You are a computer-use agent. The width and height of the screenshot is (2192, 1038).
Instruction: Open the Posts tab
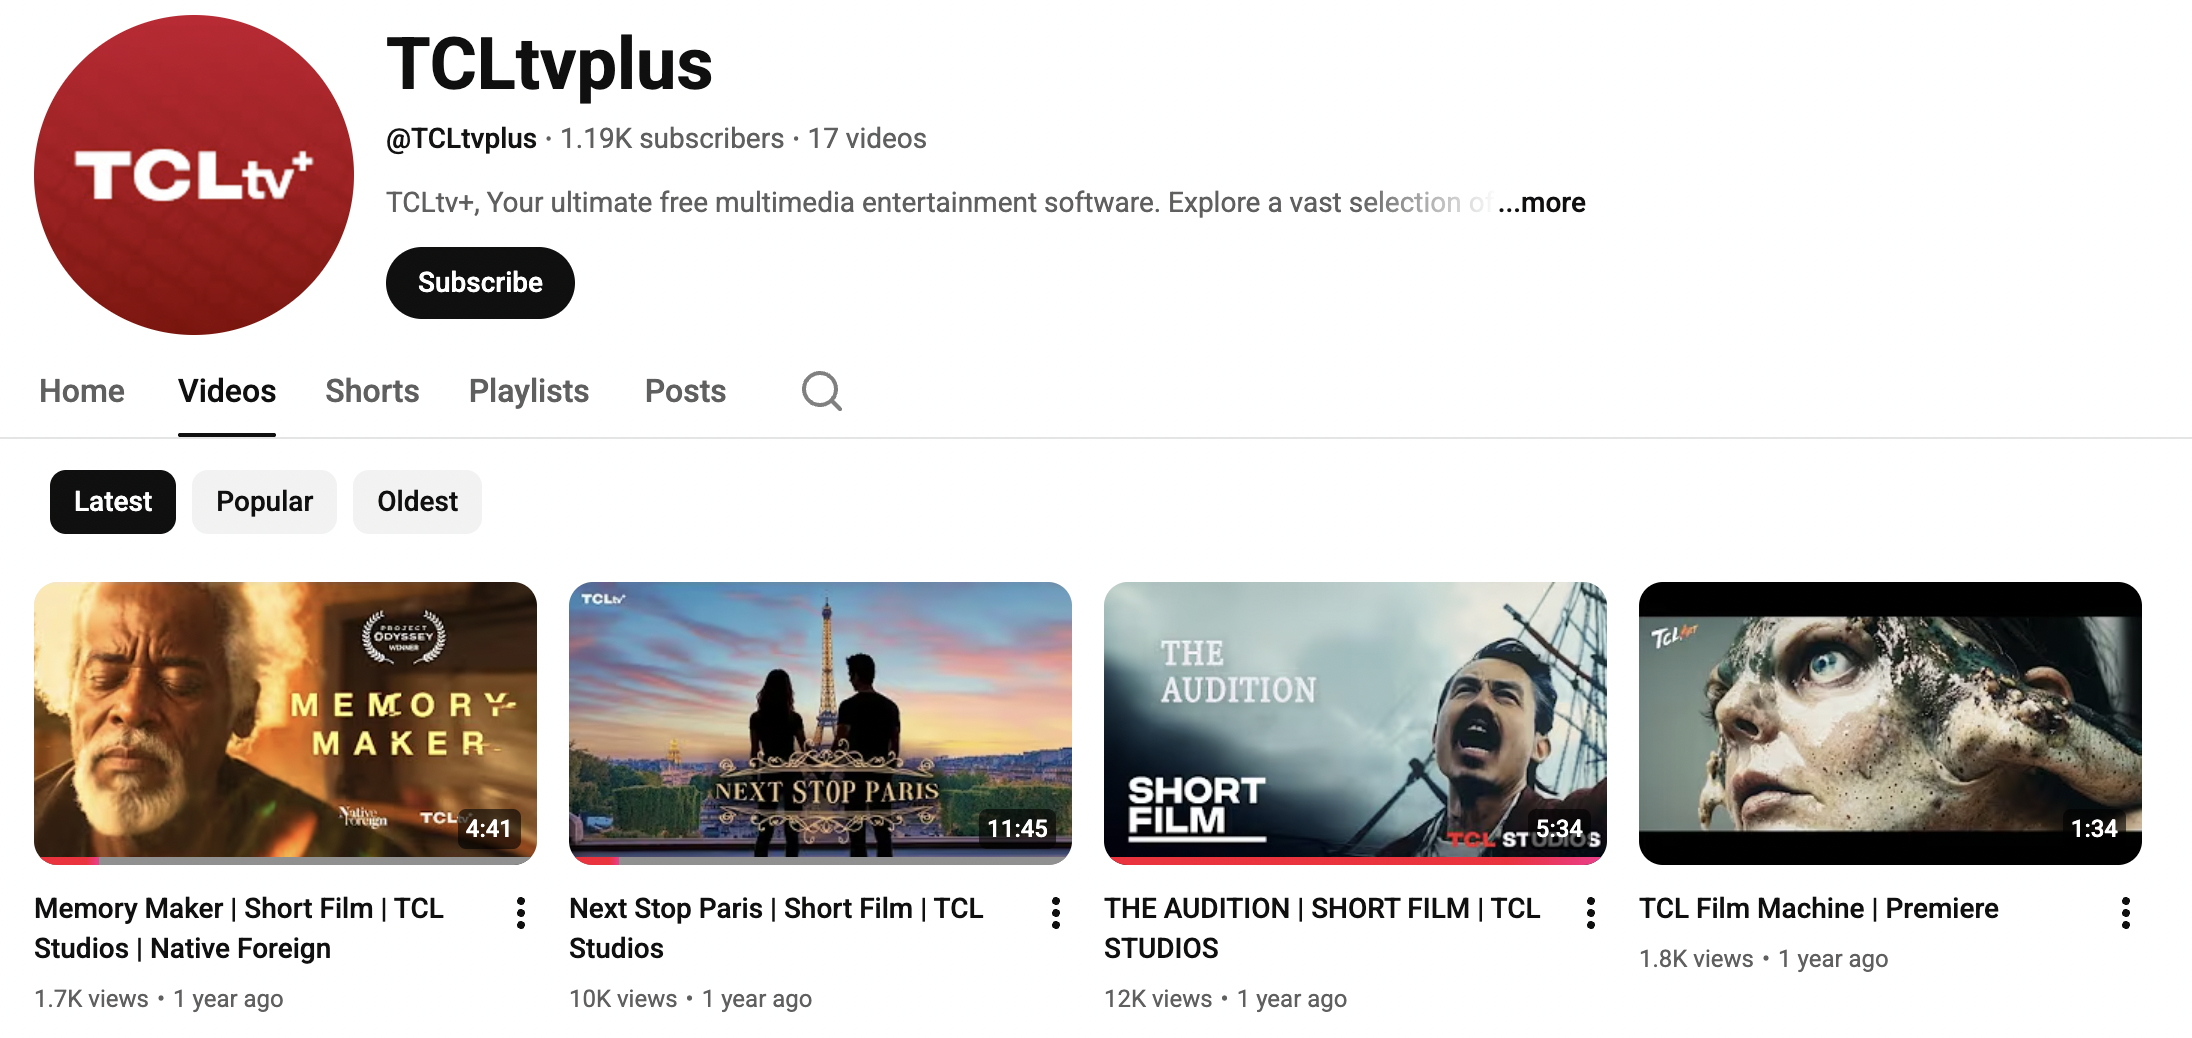[x=685, y=391]
